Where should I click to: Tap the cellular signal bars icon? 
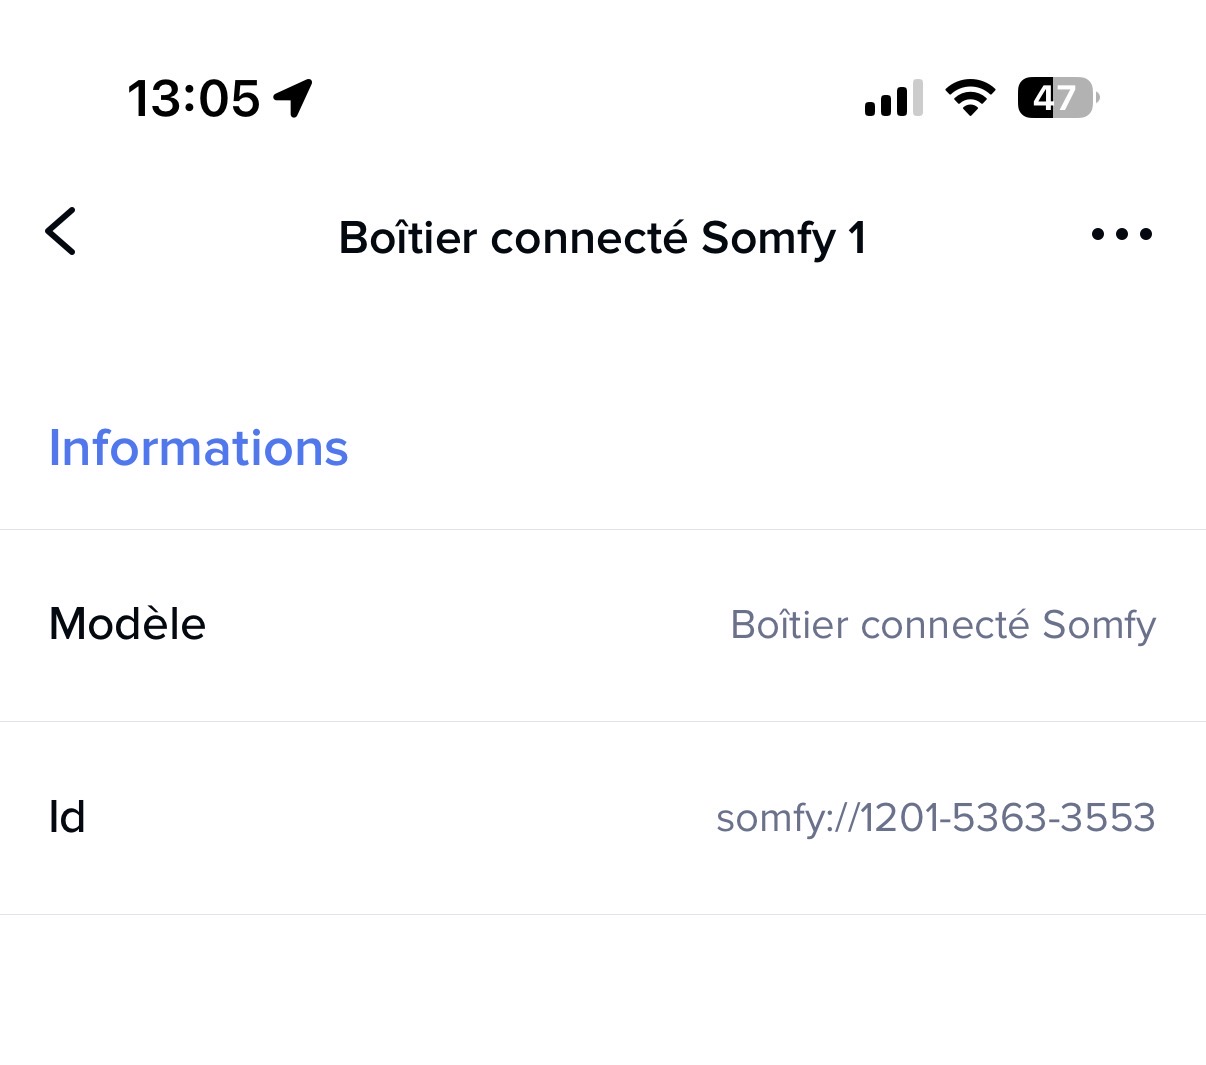click(893, 99)
